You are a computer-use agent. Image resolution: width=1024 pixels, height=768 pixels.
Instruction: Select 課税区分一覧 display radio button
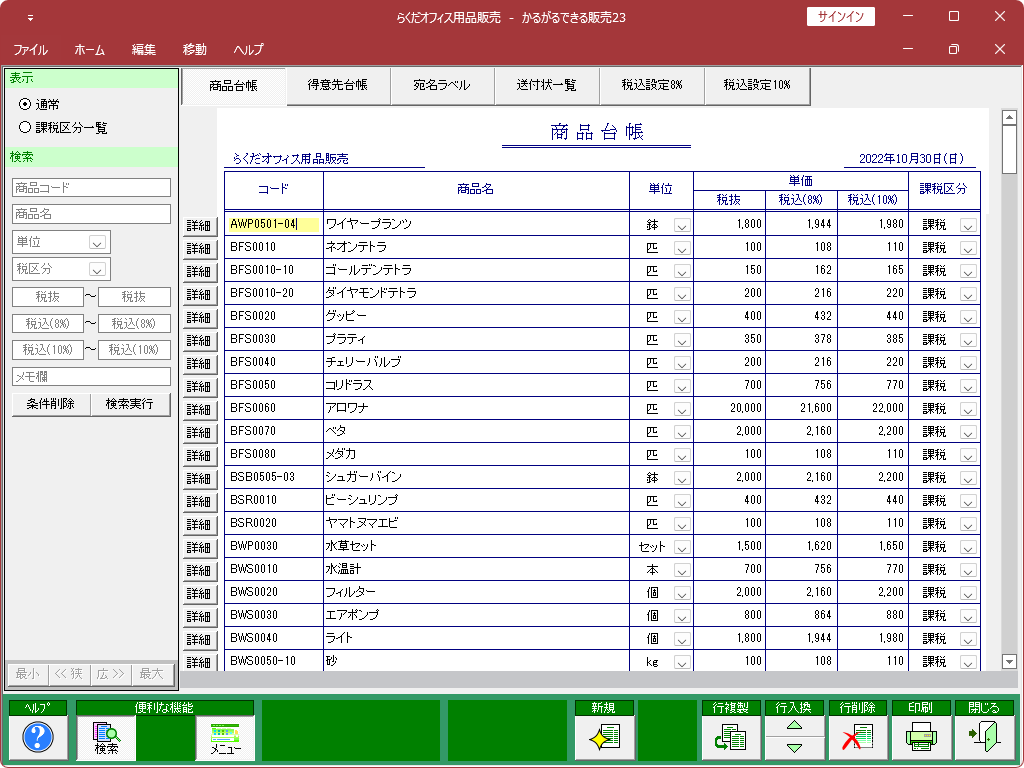tap(25, 127)
